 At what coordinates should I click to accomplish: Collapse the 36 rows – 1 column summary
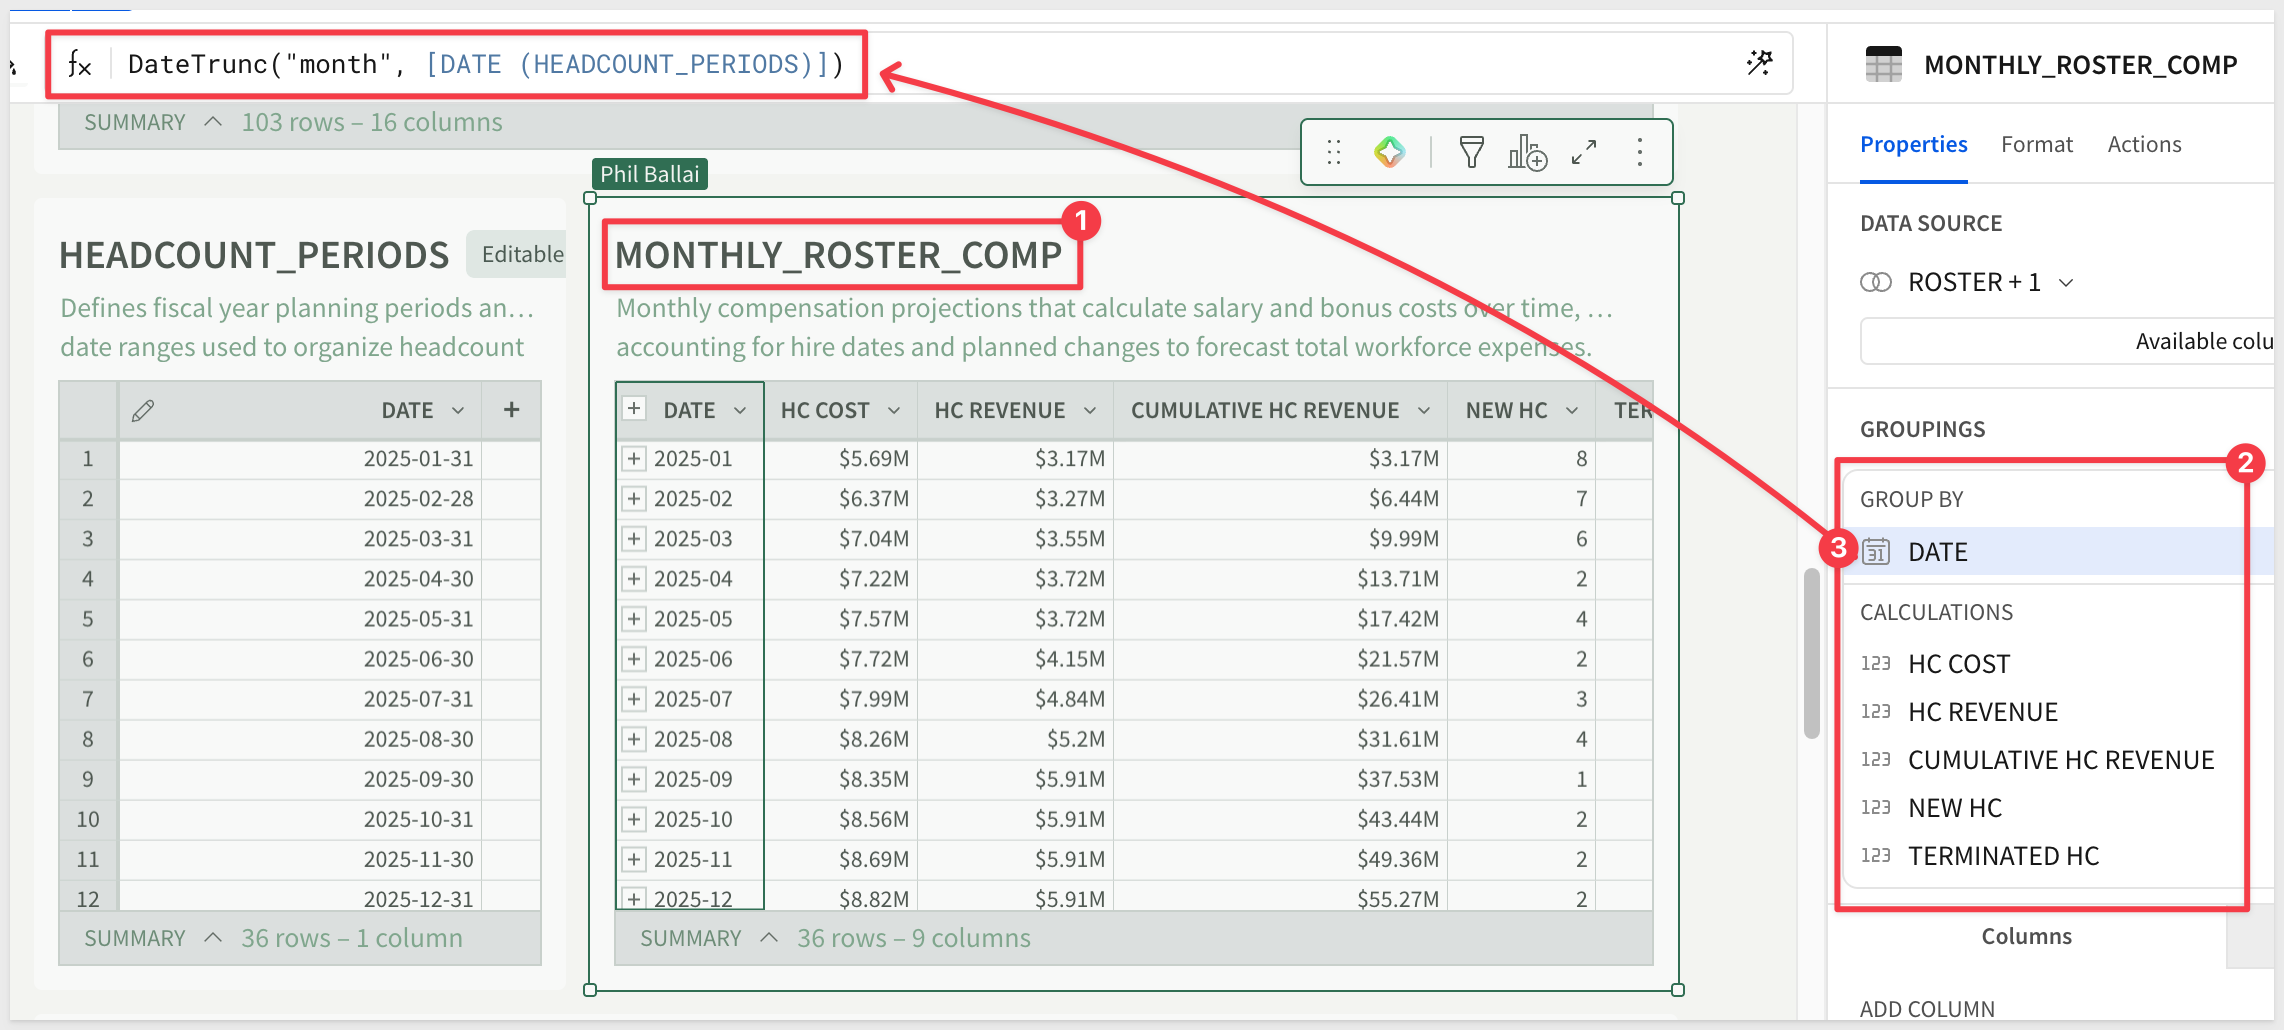(212, 938)
